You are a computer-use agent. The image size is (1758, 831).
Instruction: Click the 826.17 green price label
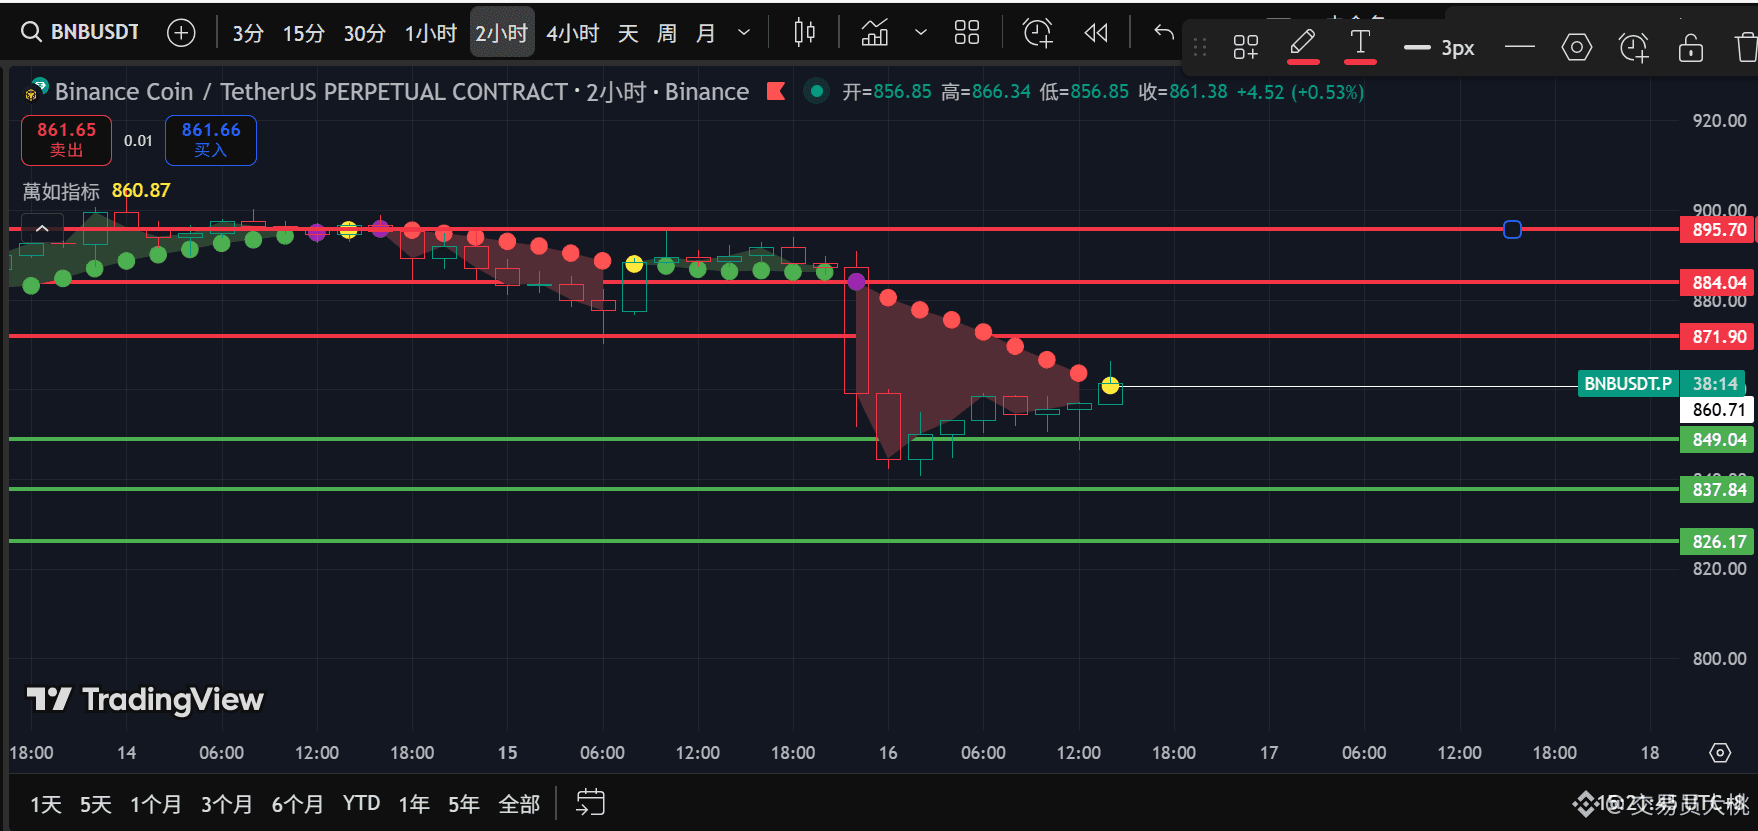point(1718,542)
